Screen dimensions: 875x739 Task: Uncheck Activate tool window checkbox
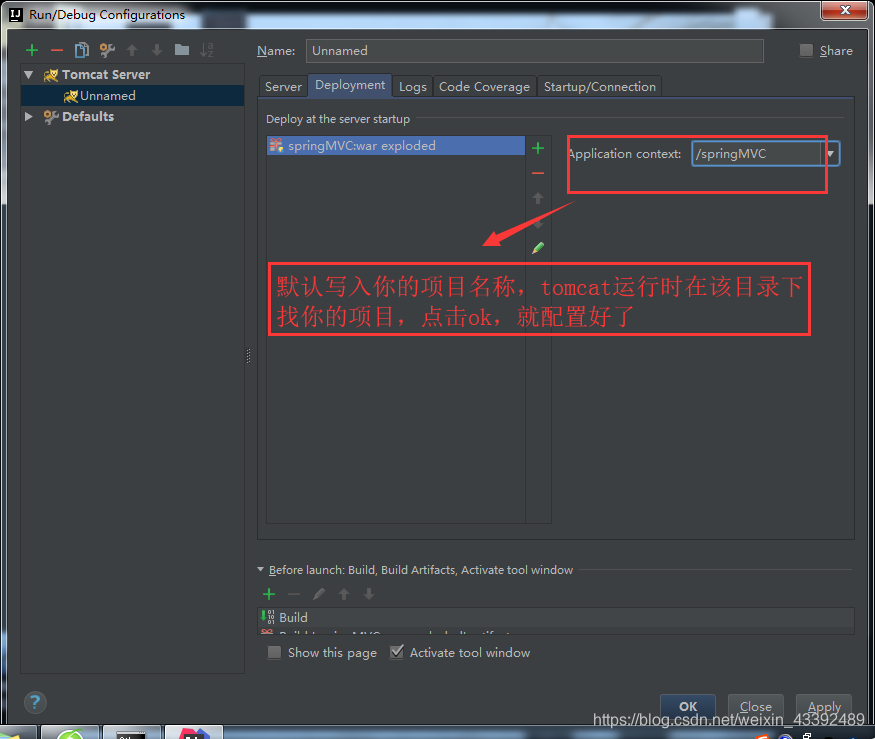[x=397, y=652]
